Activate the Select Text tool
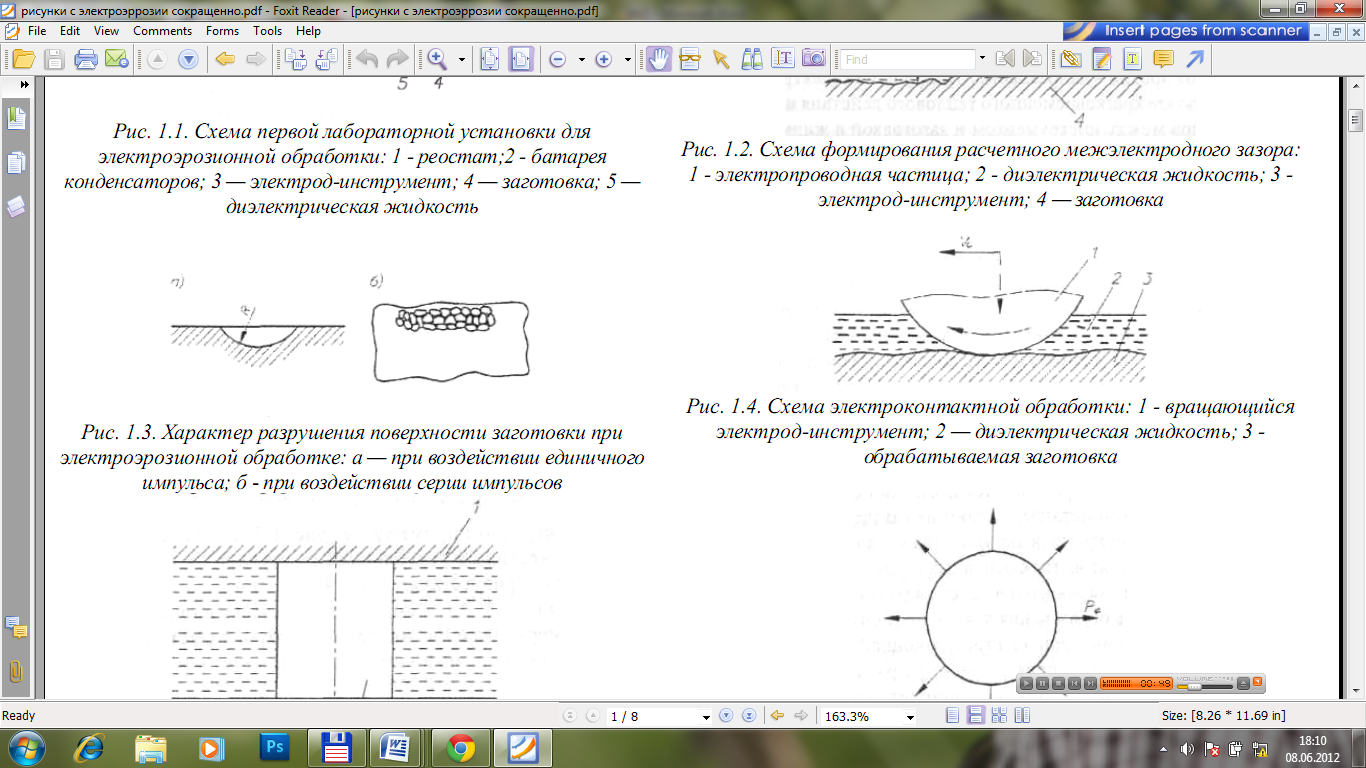The image size is (1366, 768). pos(783,59)
